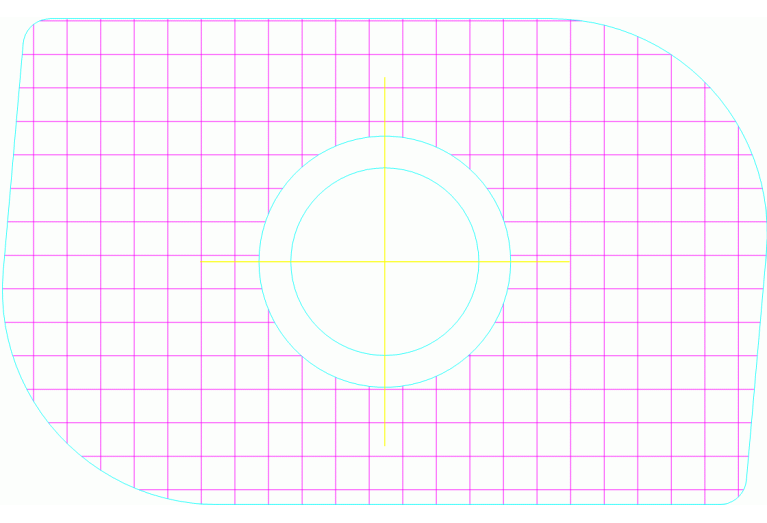
Task: Click top endpoint of vertical yellow centerline
Action: coord(384,78)
